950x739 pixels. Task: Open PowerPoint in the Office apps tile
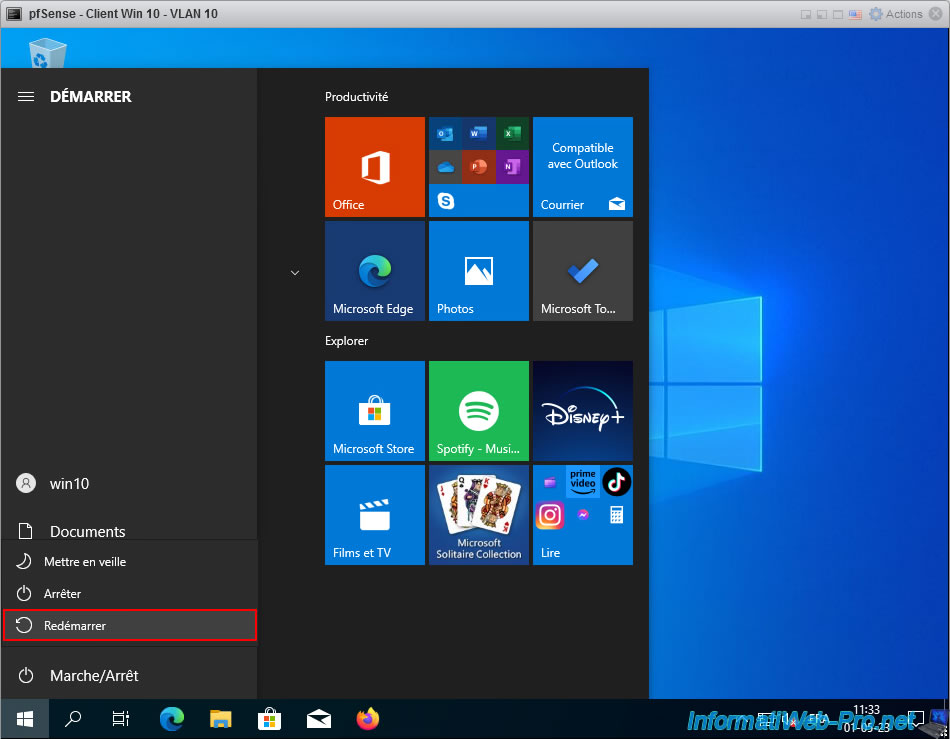click(x=479, y=167)
